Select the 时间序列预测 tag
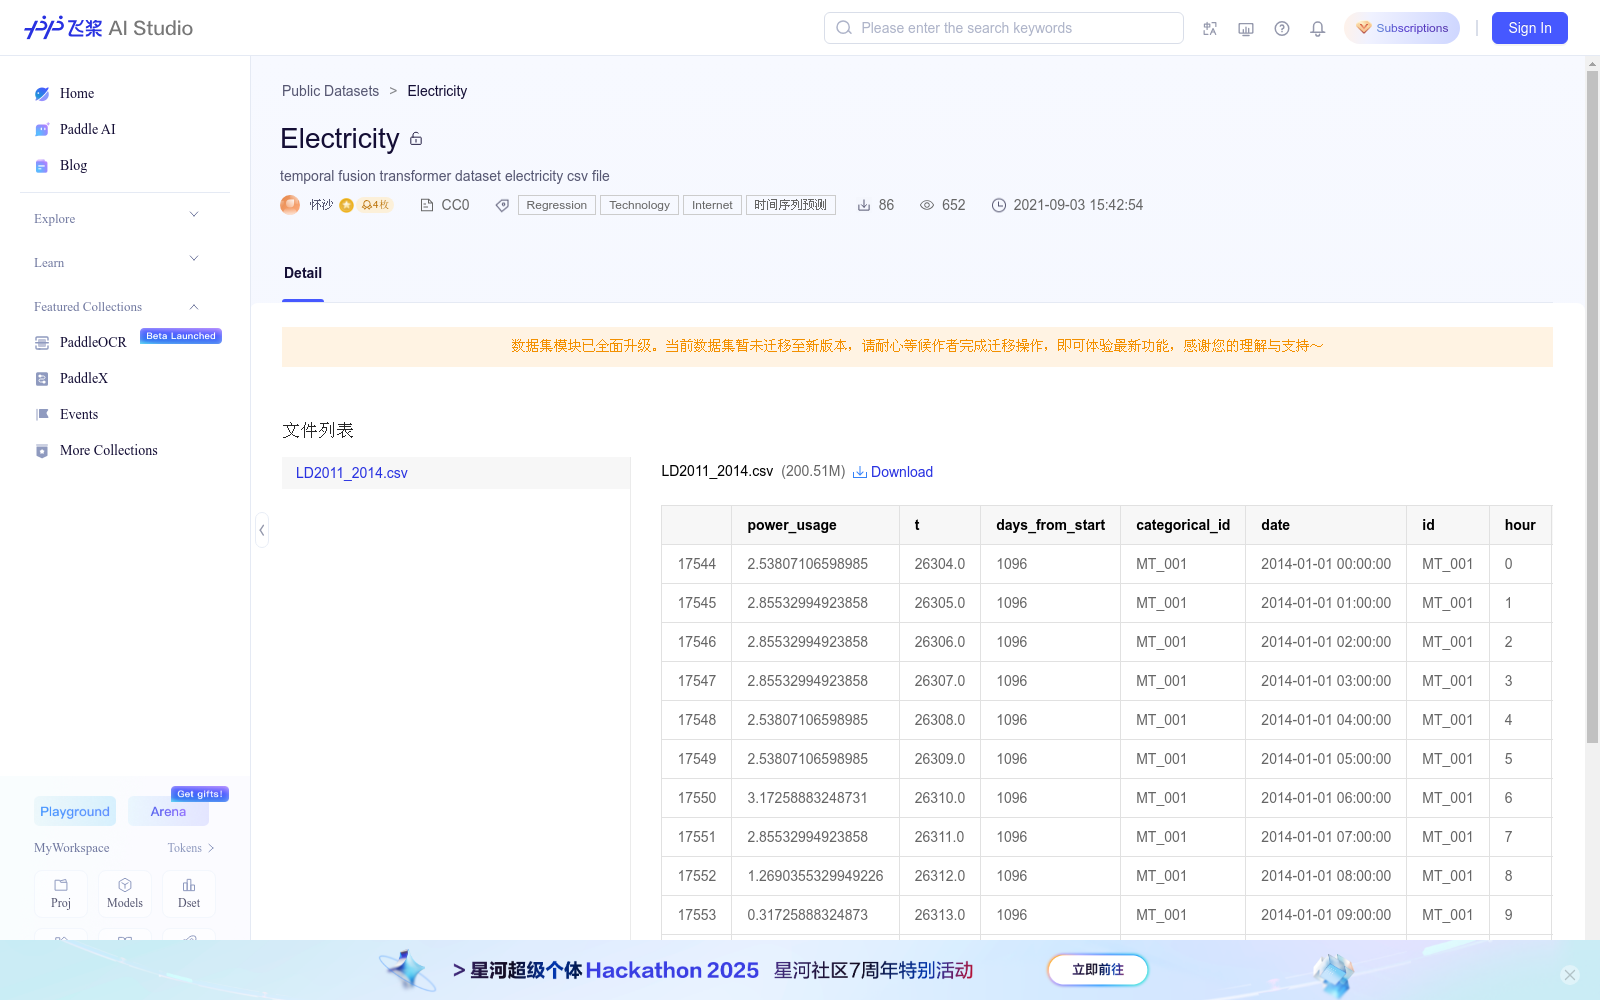Screen dimensions: 1600x1000 coord(791,205)
